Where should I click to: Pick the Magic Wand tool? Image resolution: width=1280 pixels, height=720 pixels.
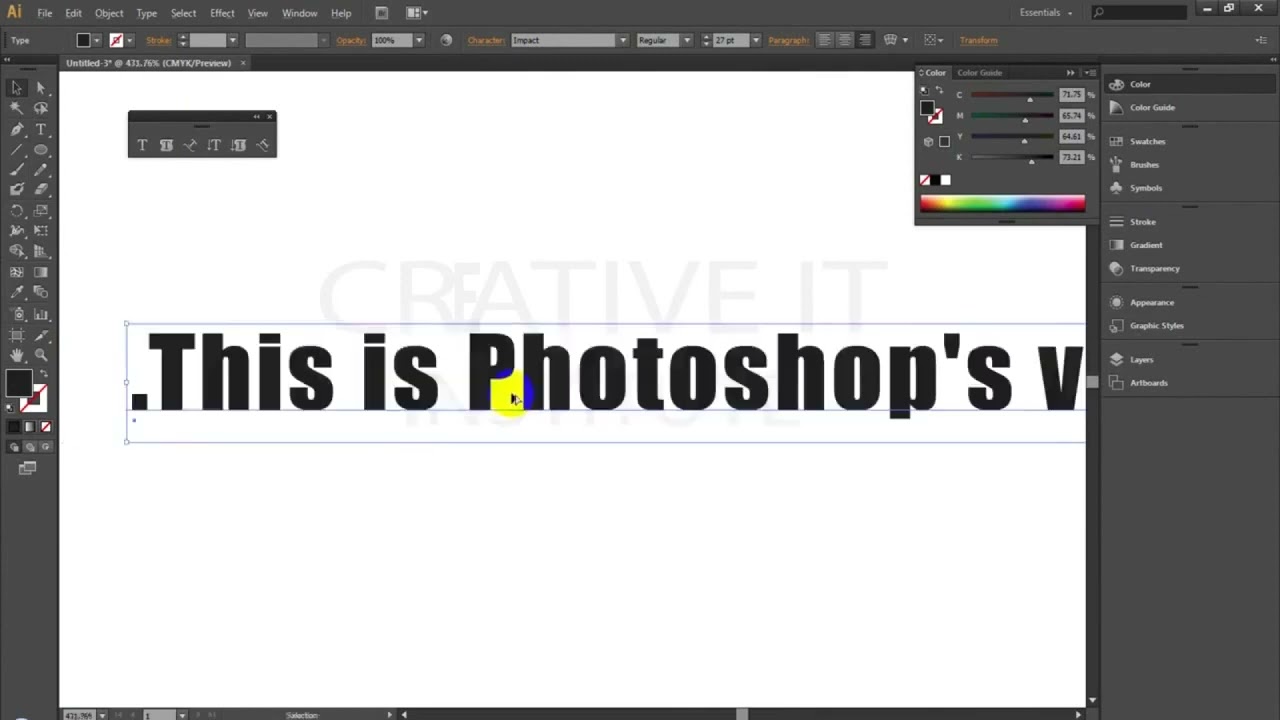coord(17,108)
